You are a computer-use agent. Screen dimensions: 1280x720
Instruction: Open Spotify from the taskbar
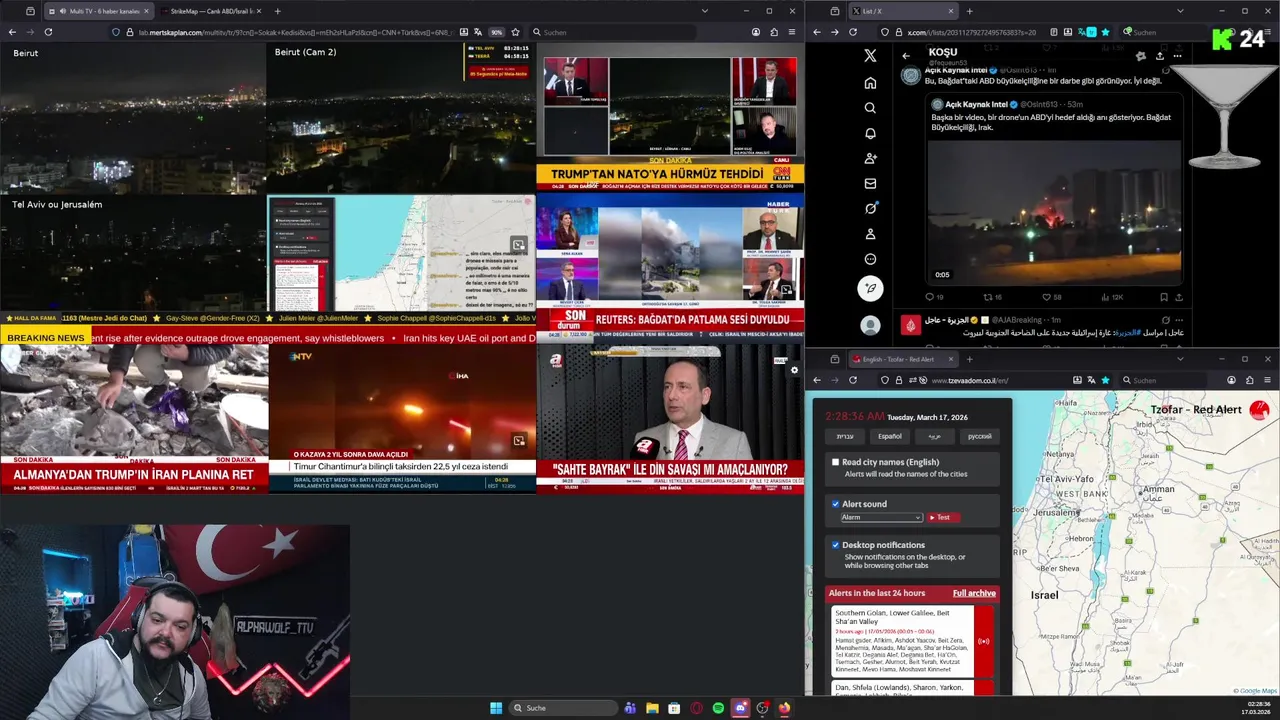(718, 708)
